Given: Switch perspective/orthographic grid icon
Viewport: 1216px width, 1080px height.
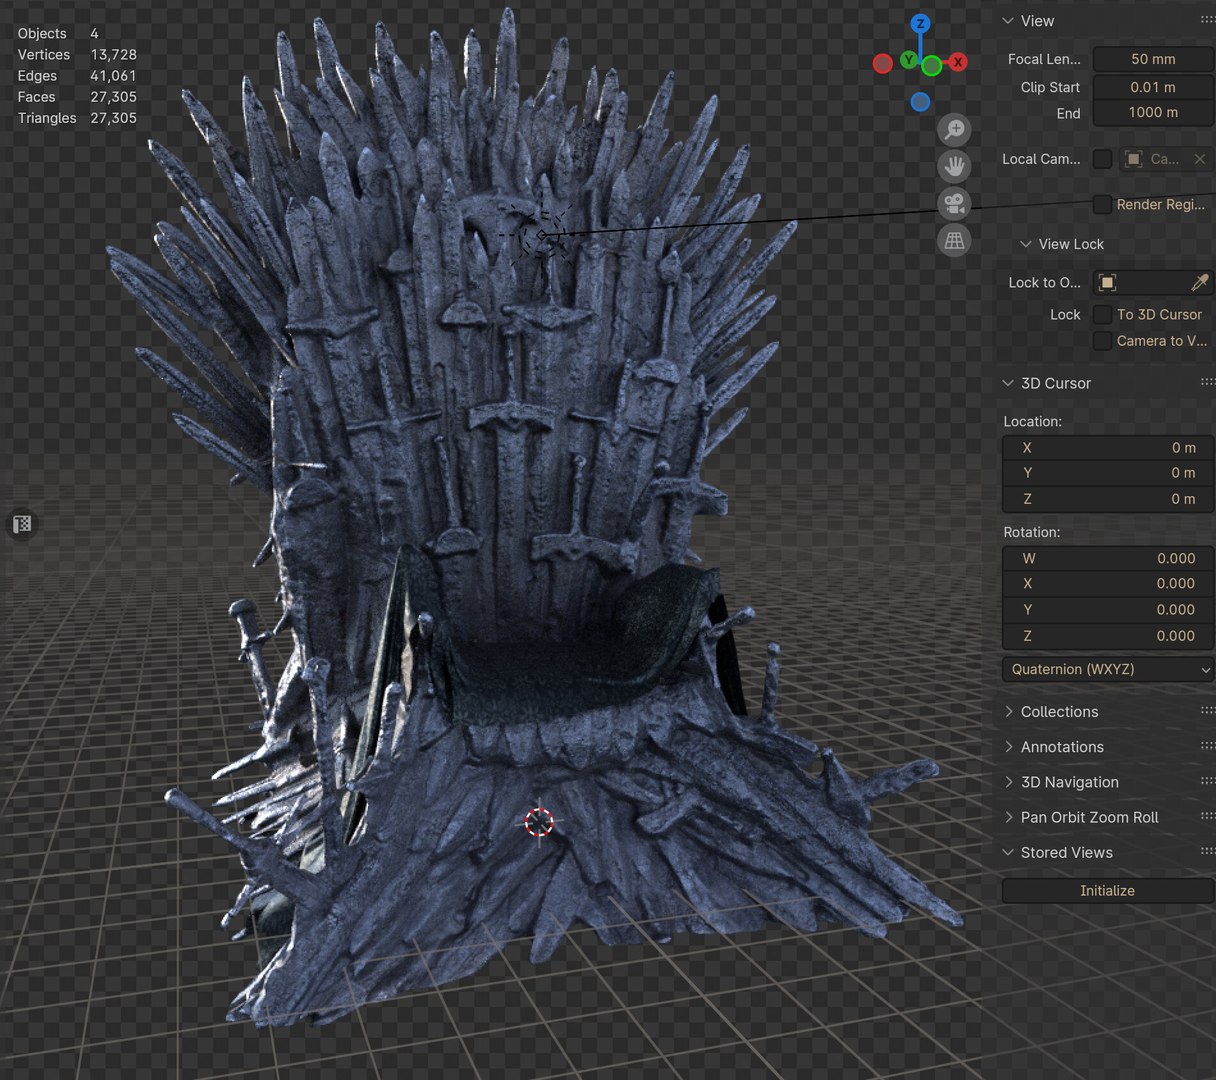Looking at the screenshot, I should 954,240.
